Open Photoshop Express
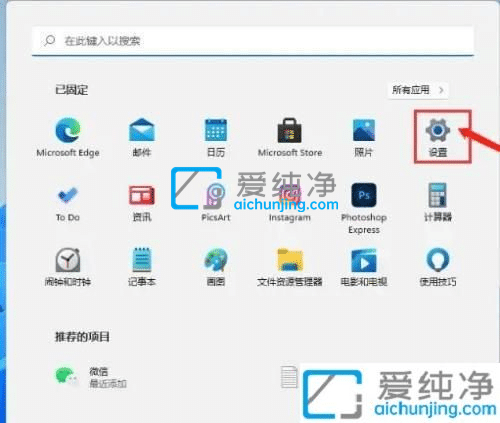Image resolution: width=500 pixels, height=423 pixels. [x=364, y=209]
